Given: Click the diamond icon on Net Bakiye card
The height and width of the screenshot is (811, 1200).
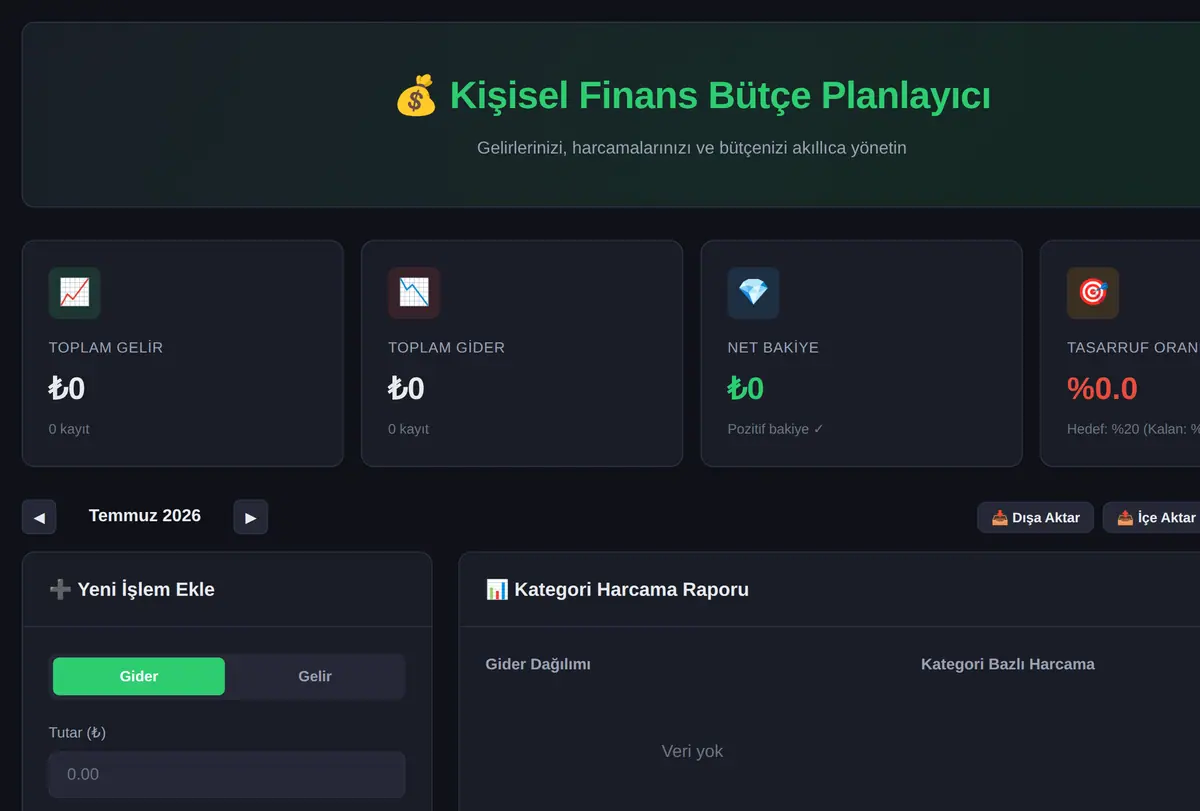Looking at the screenshot, I should coord(753,293).
